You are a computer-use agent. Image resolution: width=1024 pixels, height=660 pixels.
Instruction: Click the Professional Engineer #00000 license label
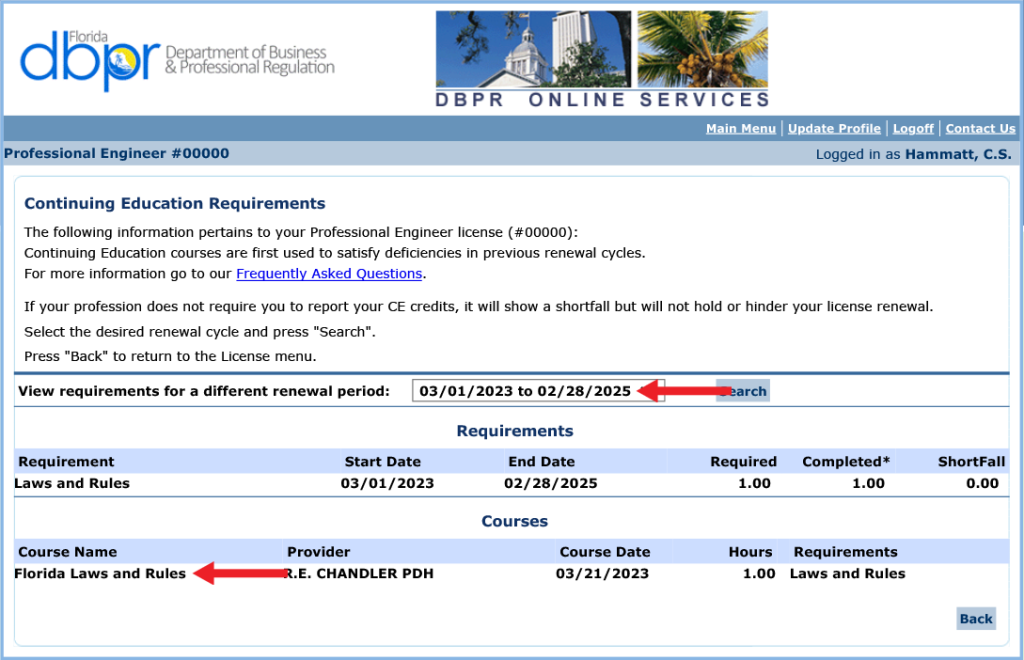click(120, 153)
